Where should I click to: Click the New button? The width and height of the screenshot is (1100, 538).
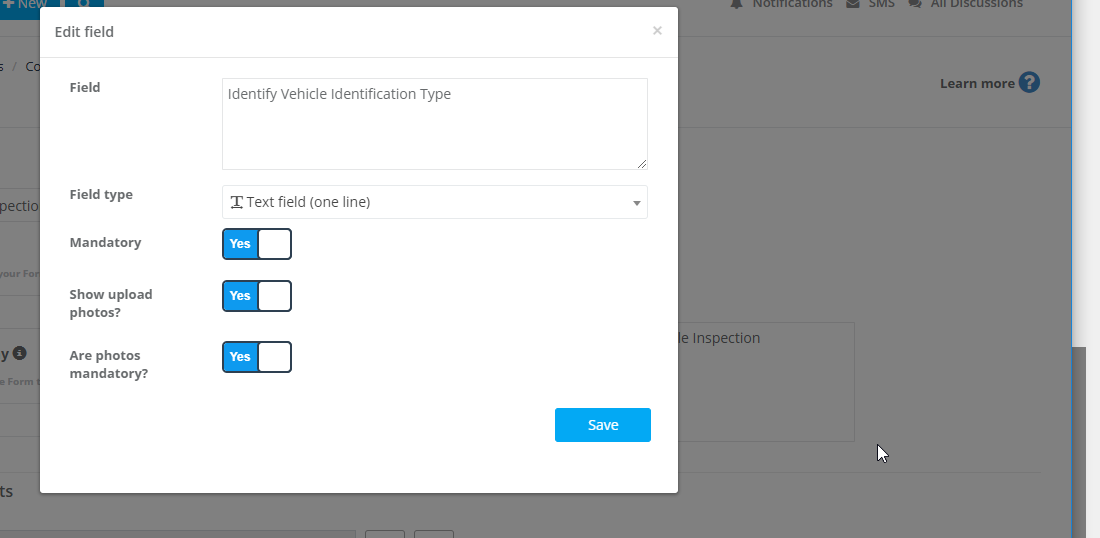pos(28,7)
